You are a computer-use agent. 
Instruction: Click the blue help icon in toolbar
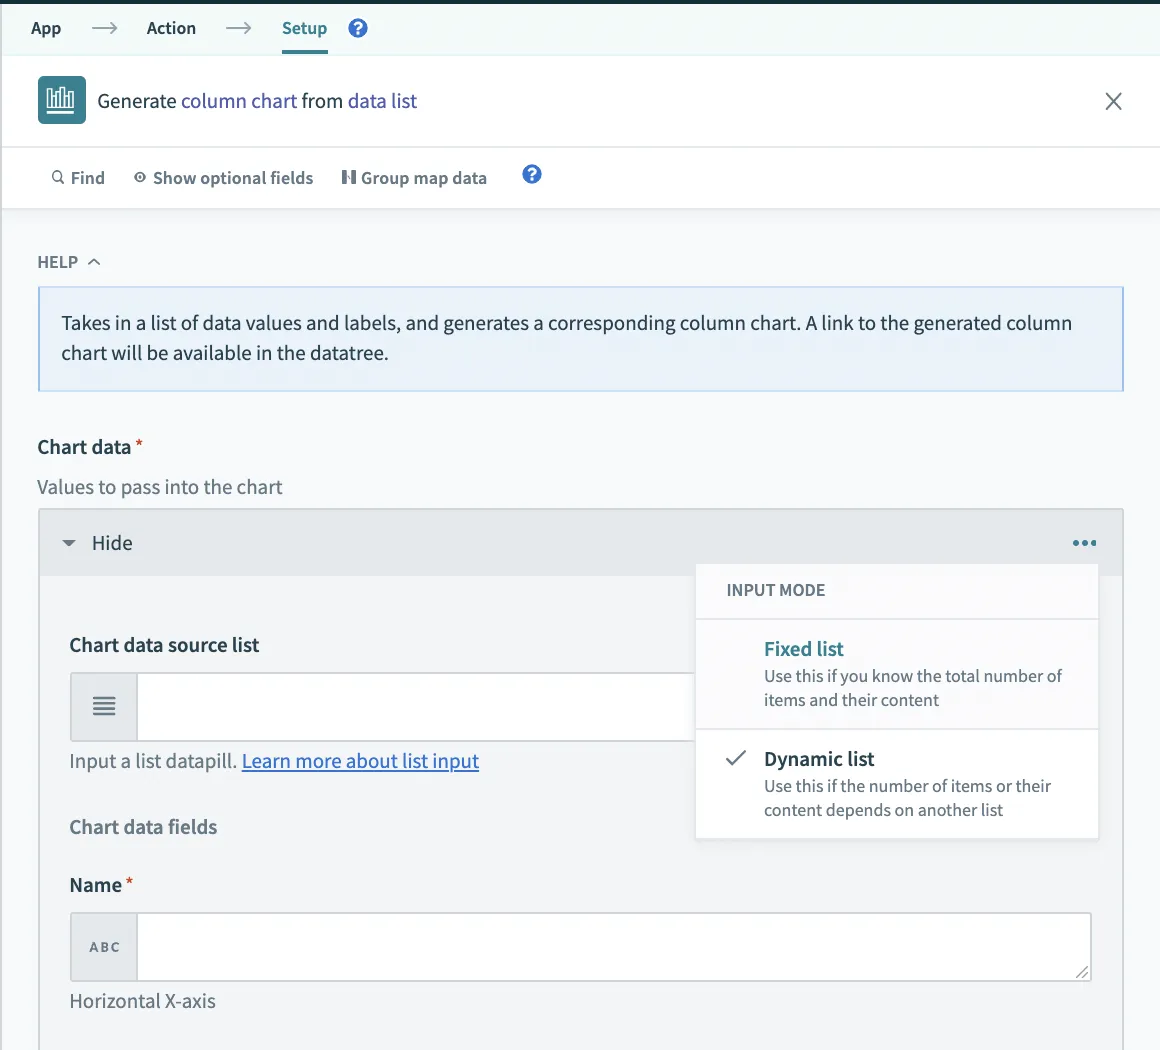click(532, 175)
